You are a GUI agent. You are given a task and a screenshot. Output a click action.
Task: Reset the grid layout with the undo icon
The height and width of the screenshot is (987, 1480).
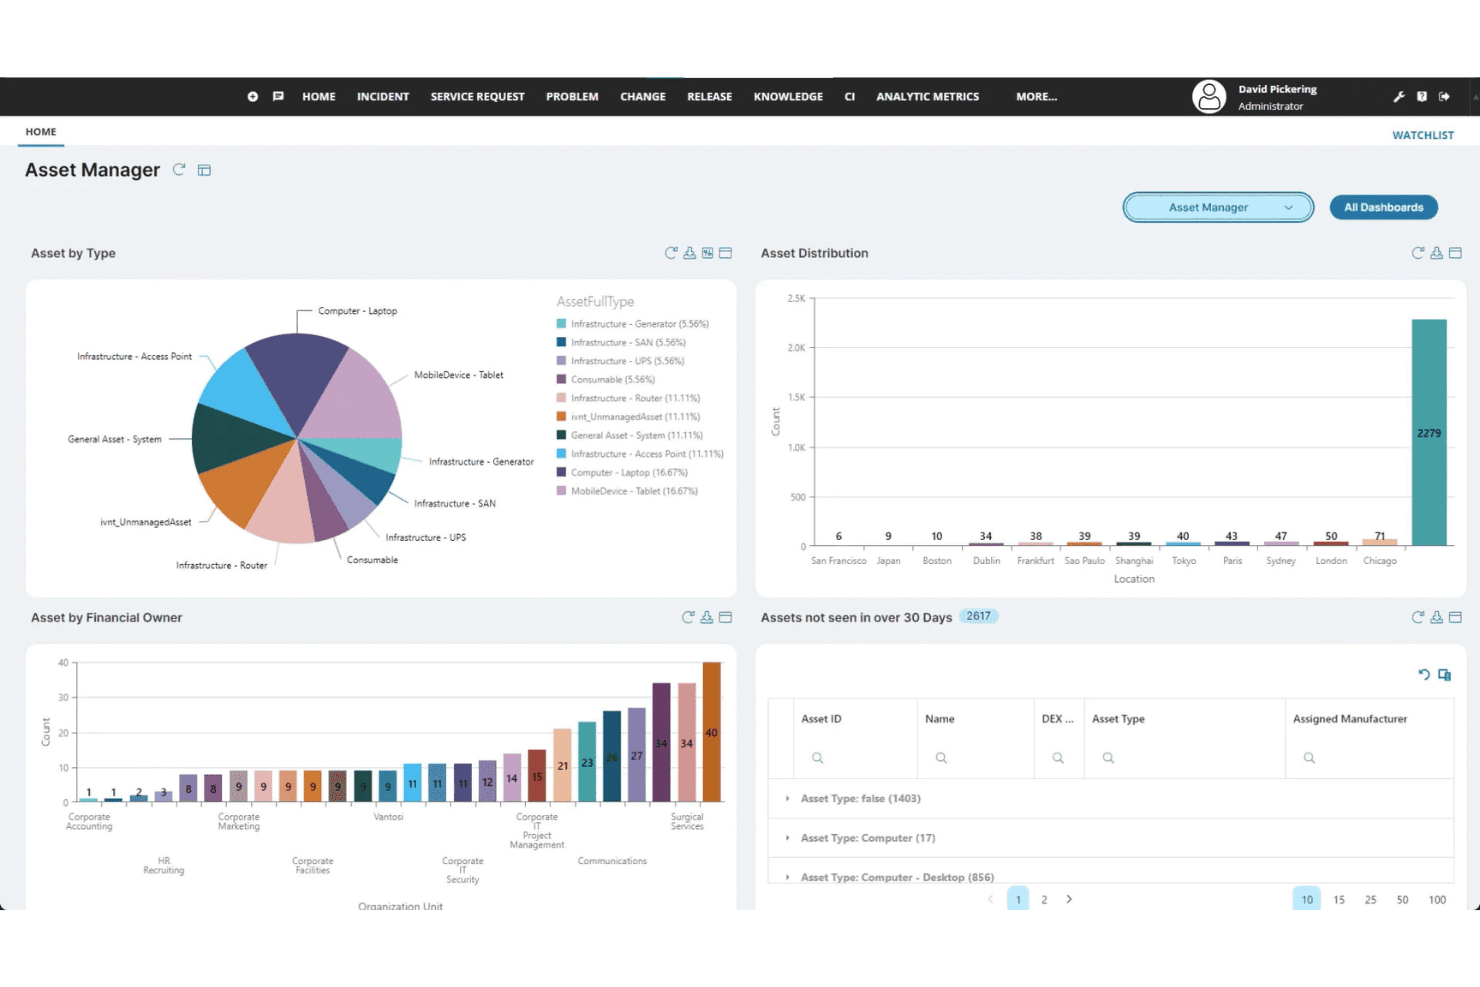(x=1424, y=675)
